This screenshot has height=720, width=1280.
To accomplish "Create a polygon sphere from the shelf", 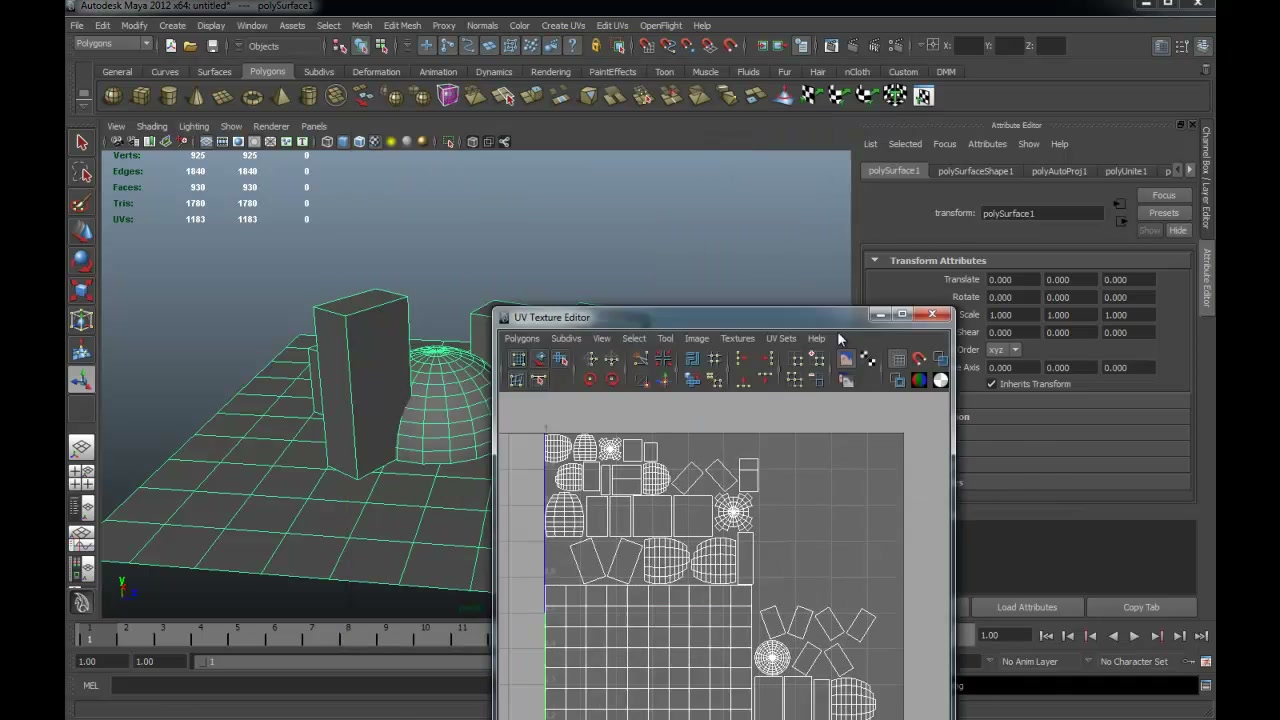I will [113, 96].
